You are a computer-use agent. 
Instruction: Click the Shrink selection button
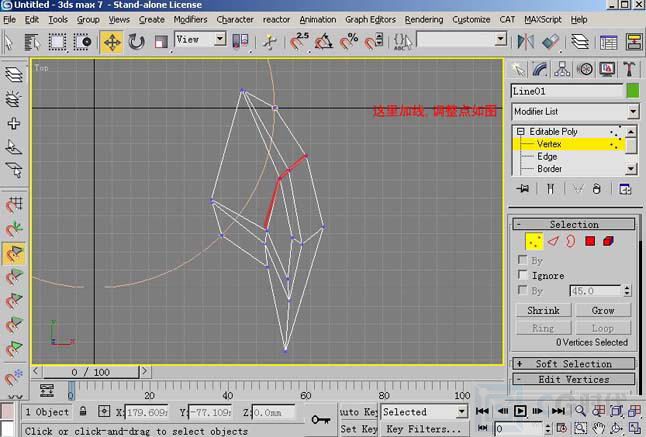click(543, 310)
